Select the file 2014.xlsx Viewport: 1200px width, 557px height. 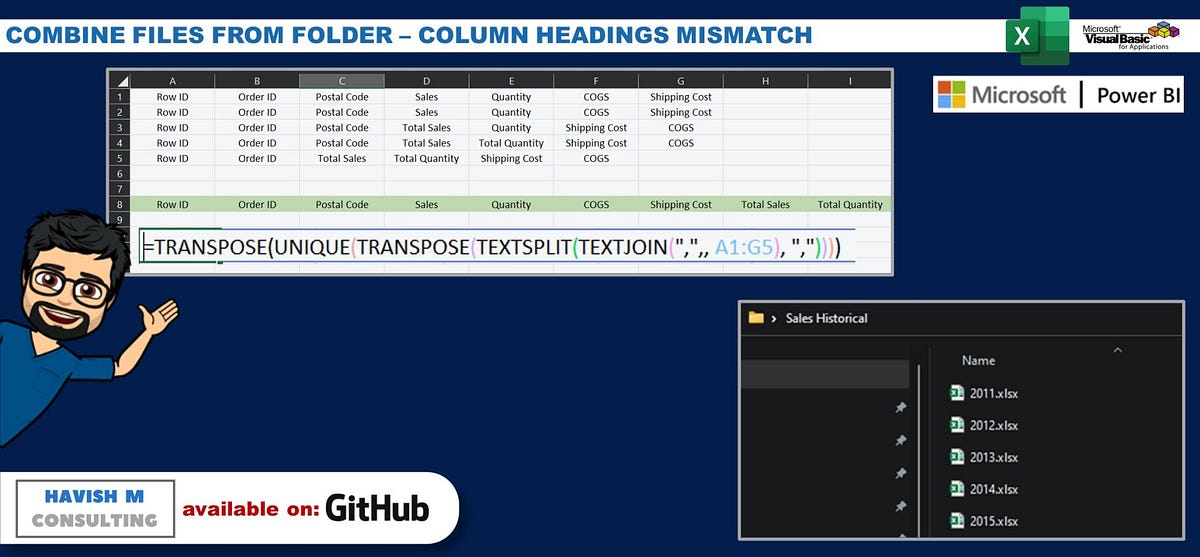[x=994, y=489]
